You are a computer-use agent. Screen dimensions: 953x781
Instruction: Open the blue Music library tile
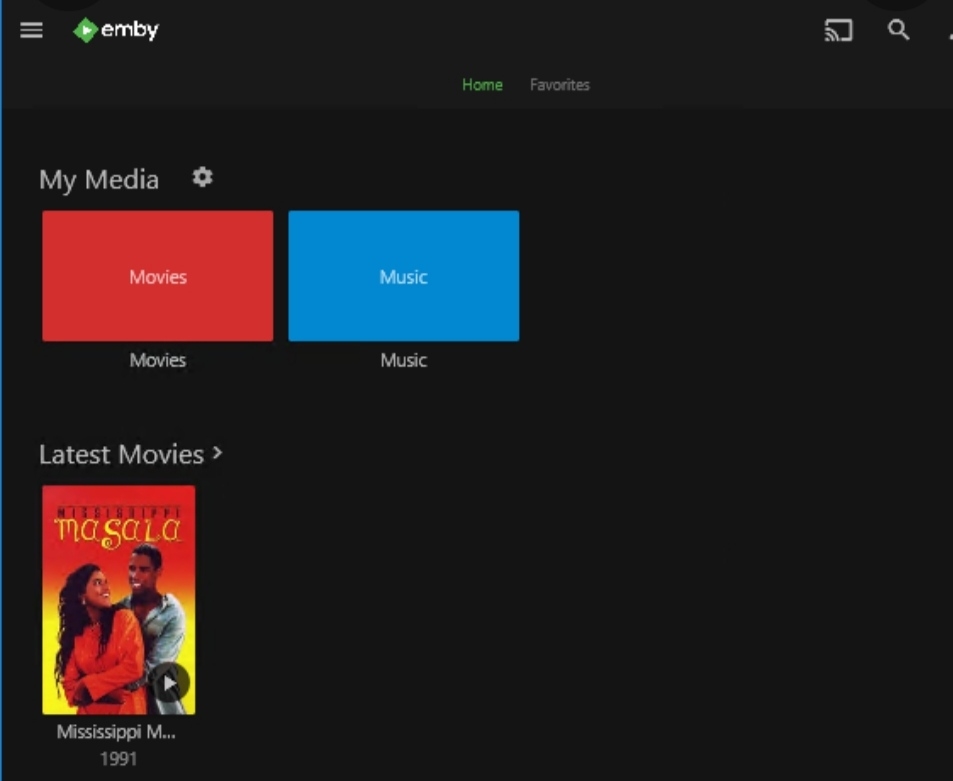coord(403,276)
